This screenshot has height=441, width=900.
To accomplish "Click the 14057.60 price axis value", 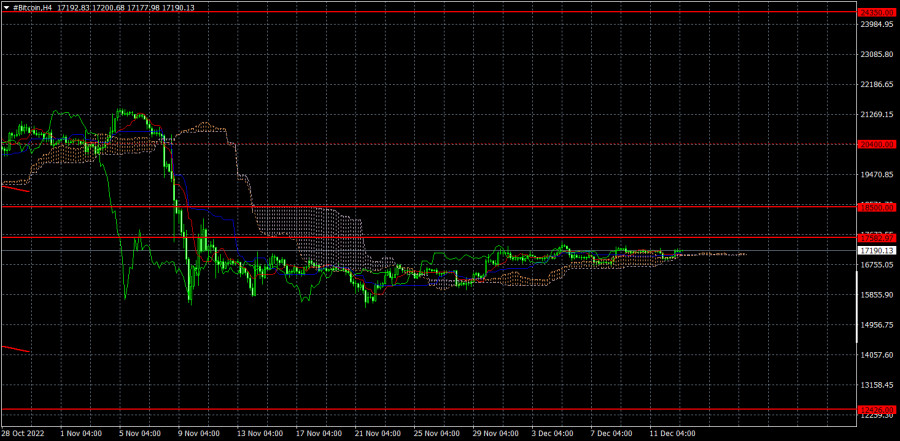I will coord(877,355).
